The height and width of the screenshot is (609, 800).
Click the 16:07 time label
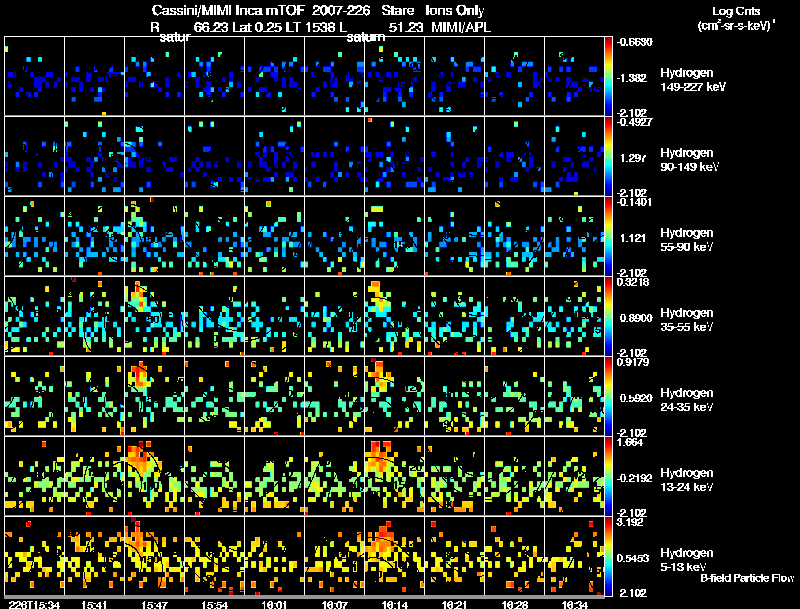click(x=334, y=605)
